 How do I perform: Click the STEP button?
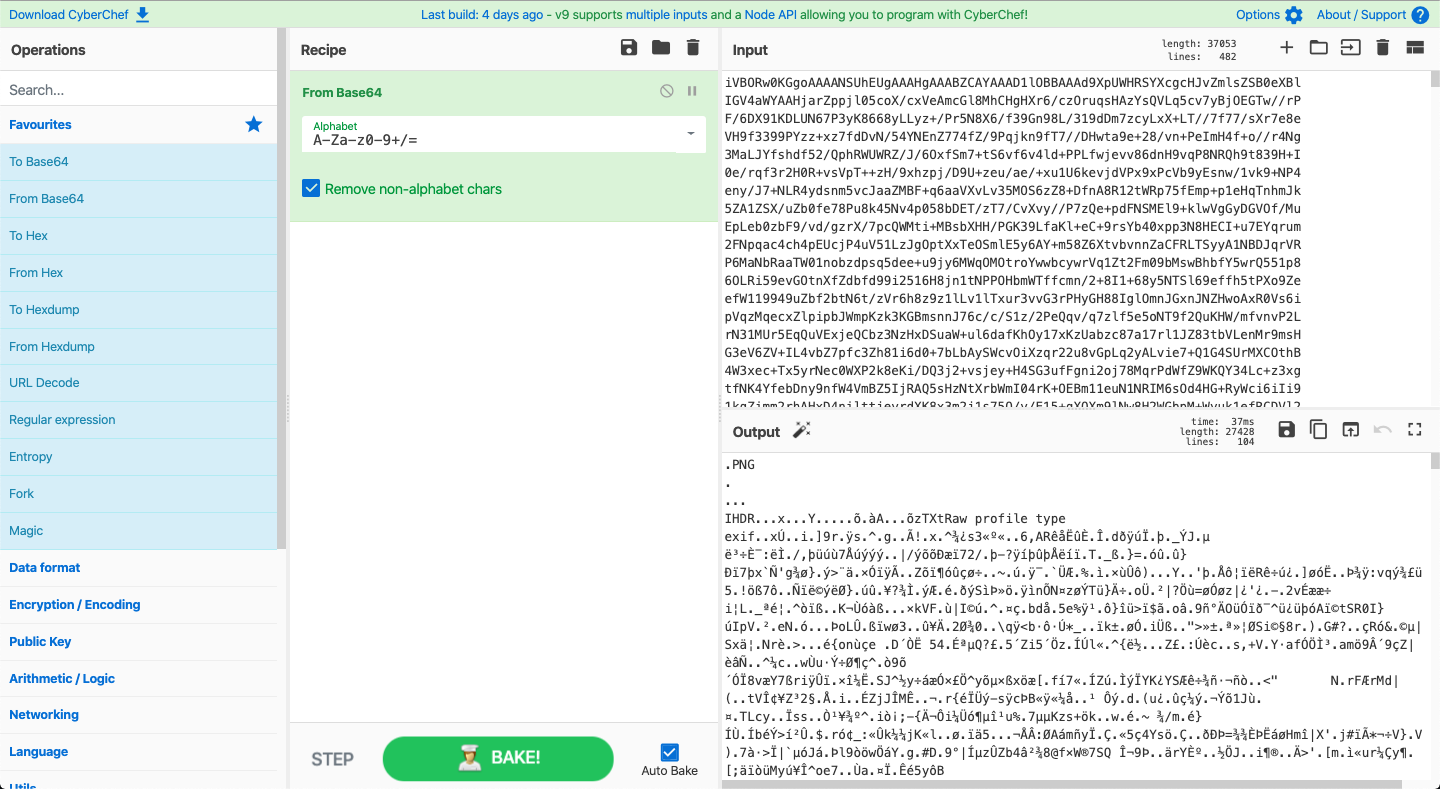[x=332, y=759]
